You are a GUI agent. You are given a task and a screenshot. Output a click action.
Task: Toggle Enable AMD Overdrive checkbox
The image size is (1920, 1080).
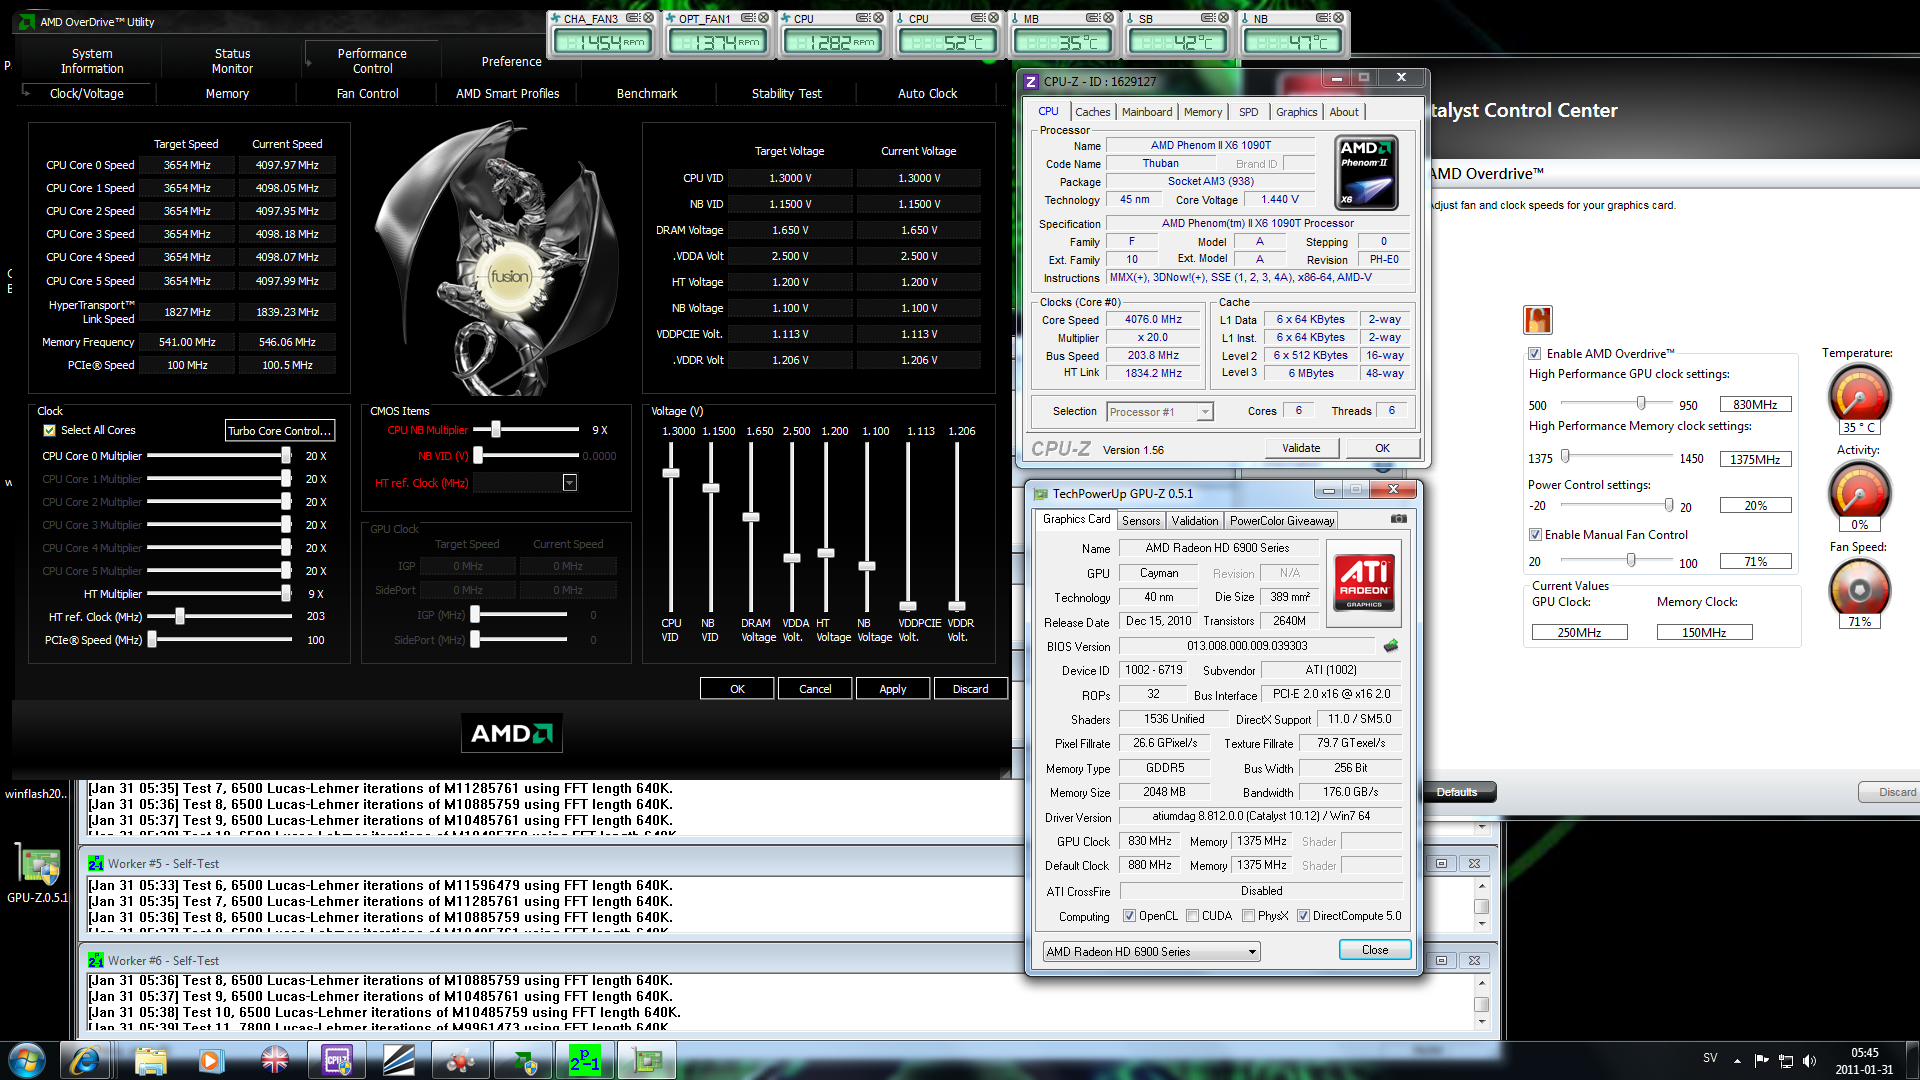[x=1534, y=353]
